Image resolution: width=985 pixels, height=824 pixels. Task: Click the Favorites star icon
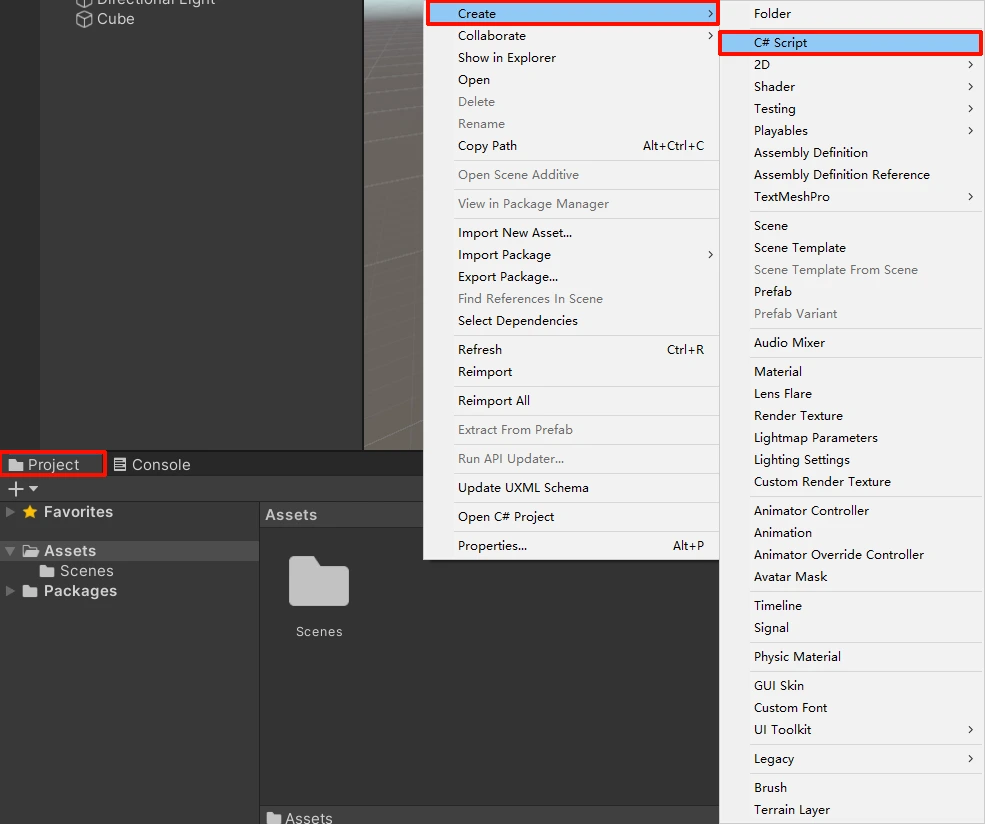click(x=30, y=512)
